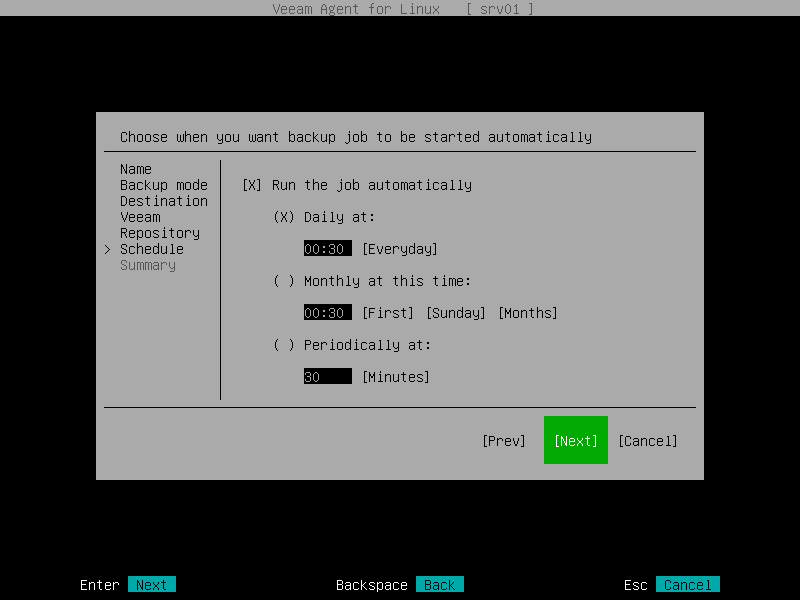The width and height of the screenshot is (800, 600).
Task: Select the "Daily at" radio option
Action: [x=286, y=217]
